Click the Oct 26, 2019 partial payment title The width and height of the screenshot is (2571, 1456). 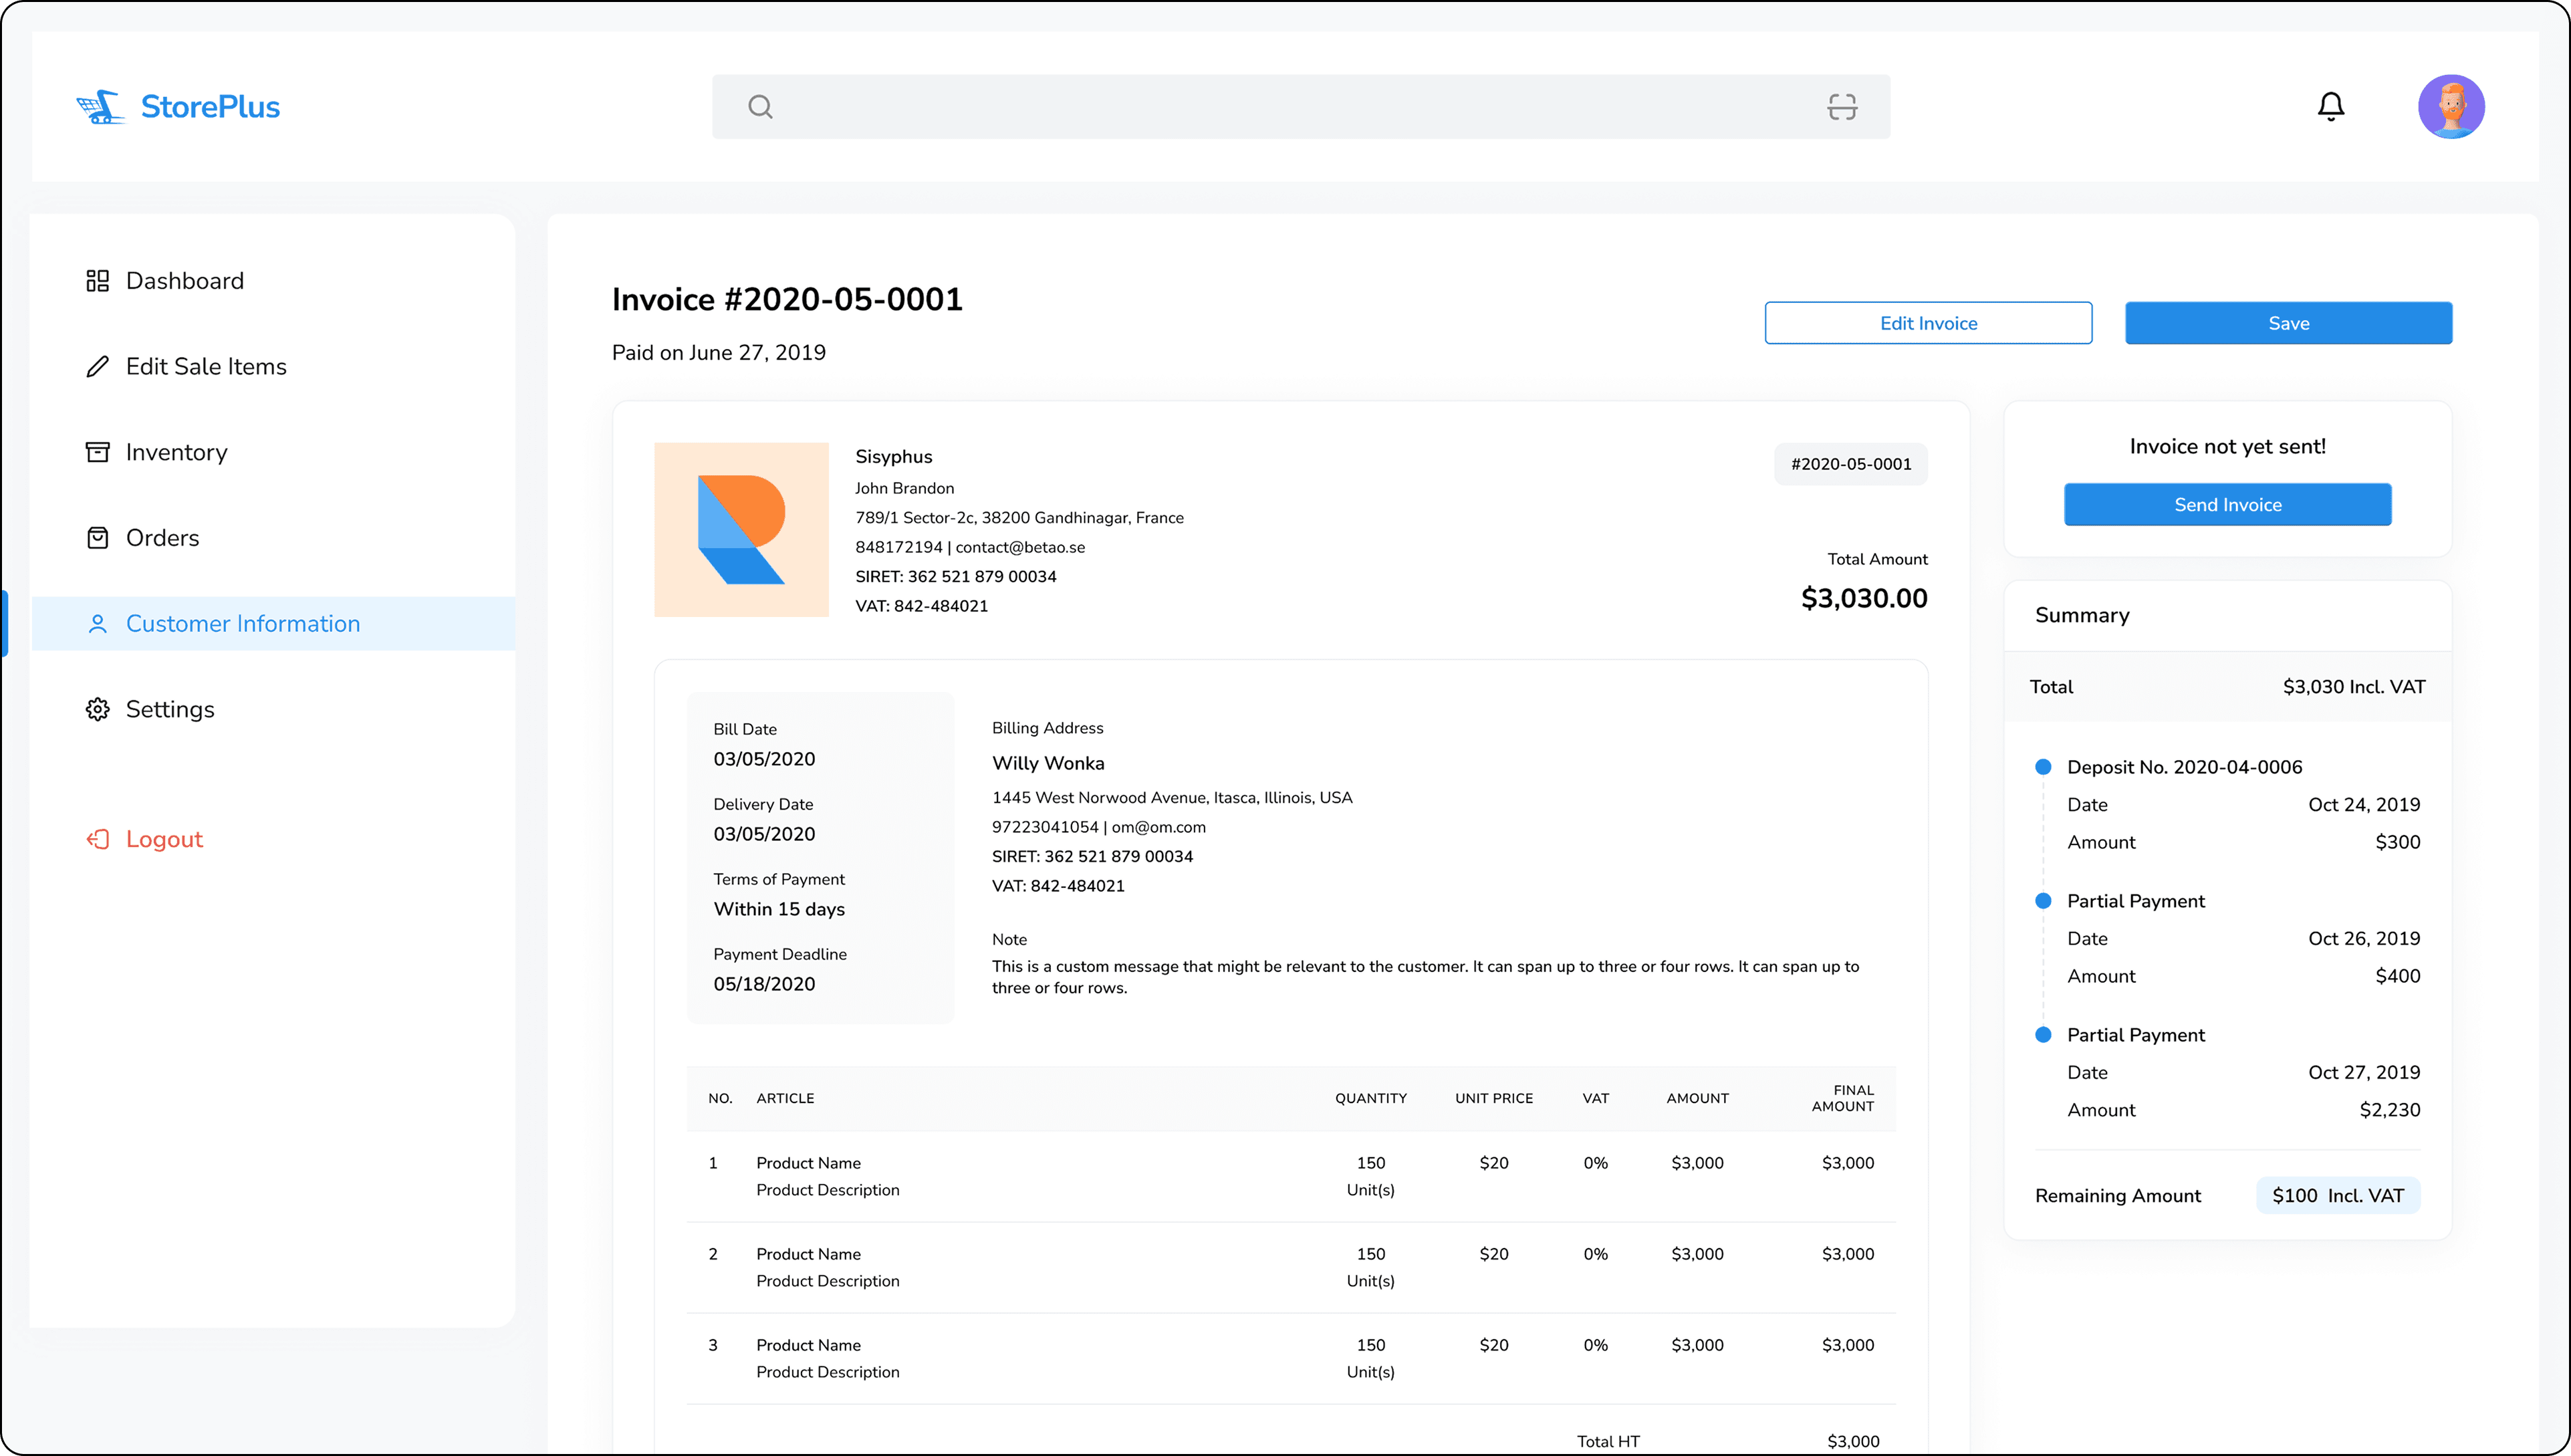(2135, 901)
